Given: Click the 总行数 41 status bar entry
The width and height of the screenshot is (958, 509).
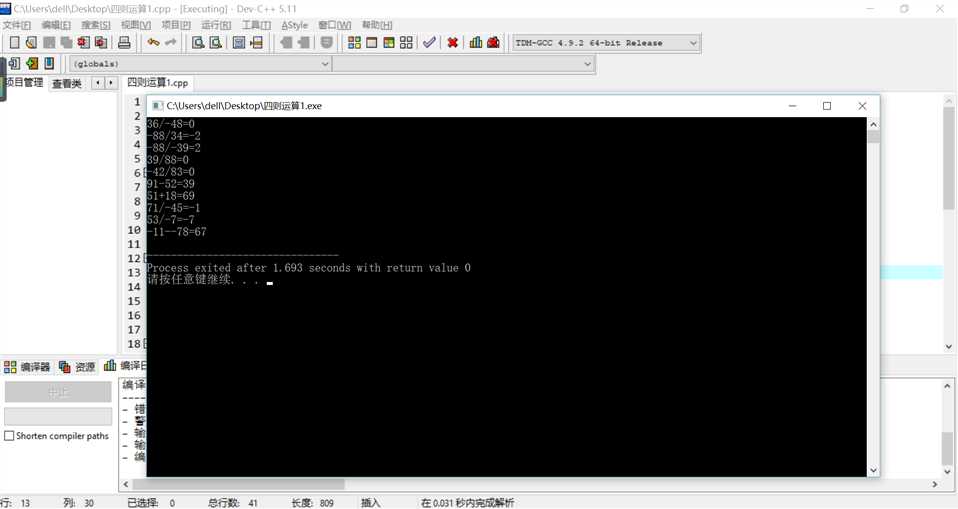Looking at the screenshot, I should click(x=233, y=503).
